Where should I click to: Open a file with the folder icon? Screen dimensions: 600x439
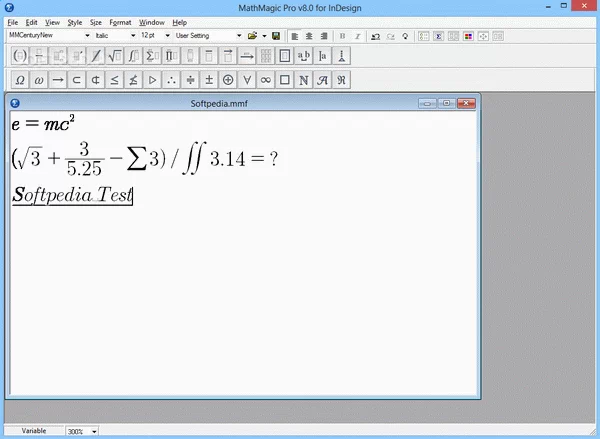pos(252,36)
